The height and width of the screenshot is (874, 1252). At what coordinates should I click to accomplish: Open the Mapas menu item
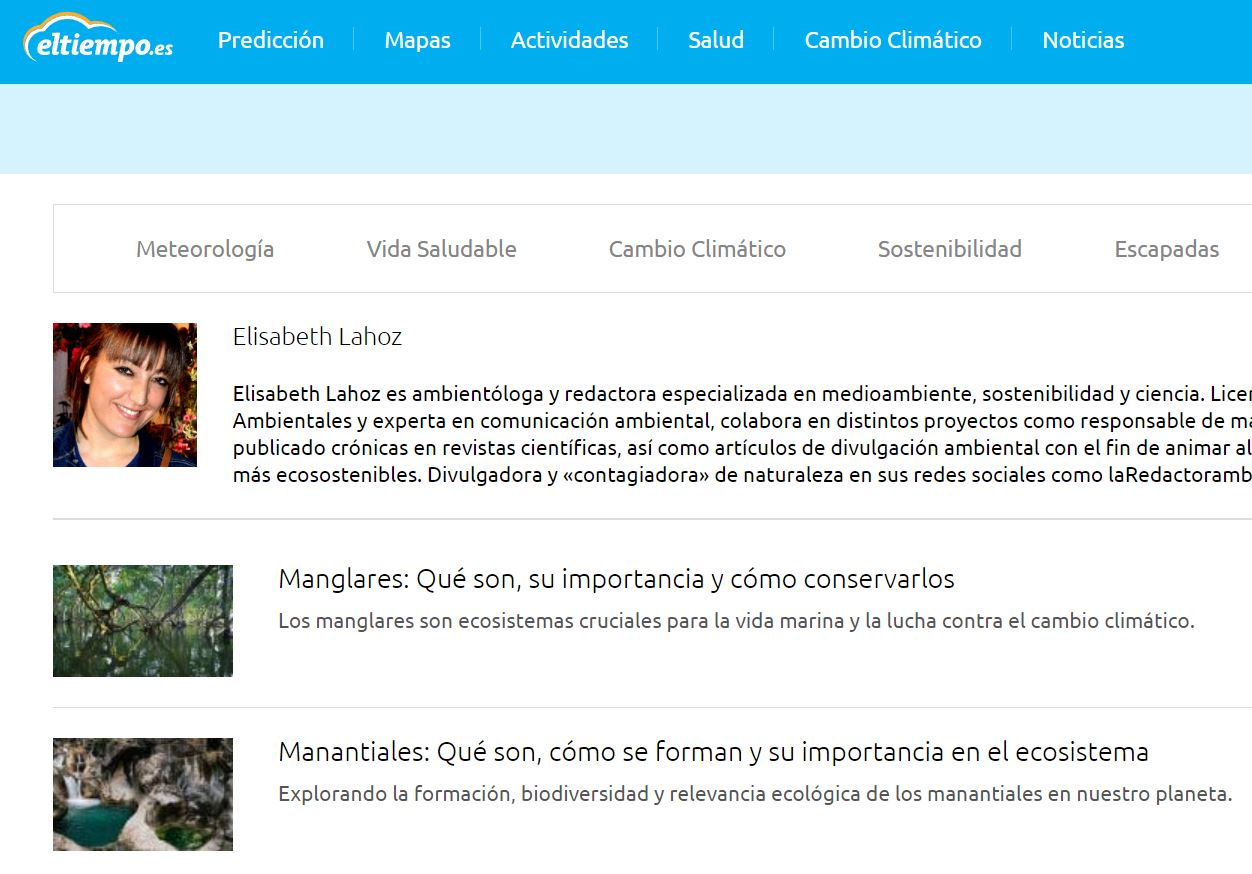(x=417, y=40)
